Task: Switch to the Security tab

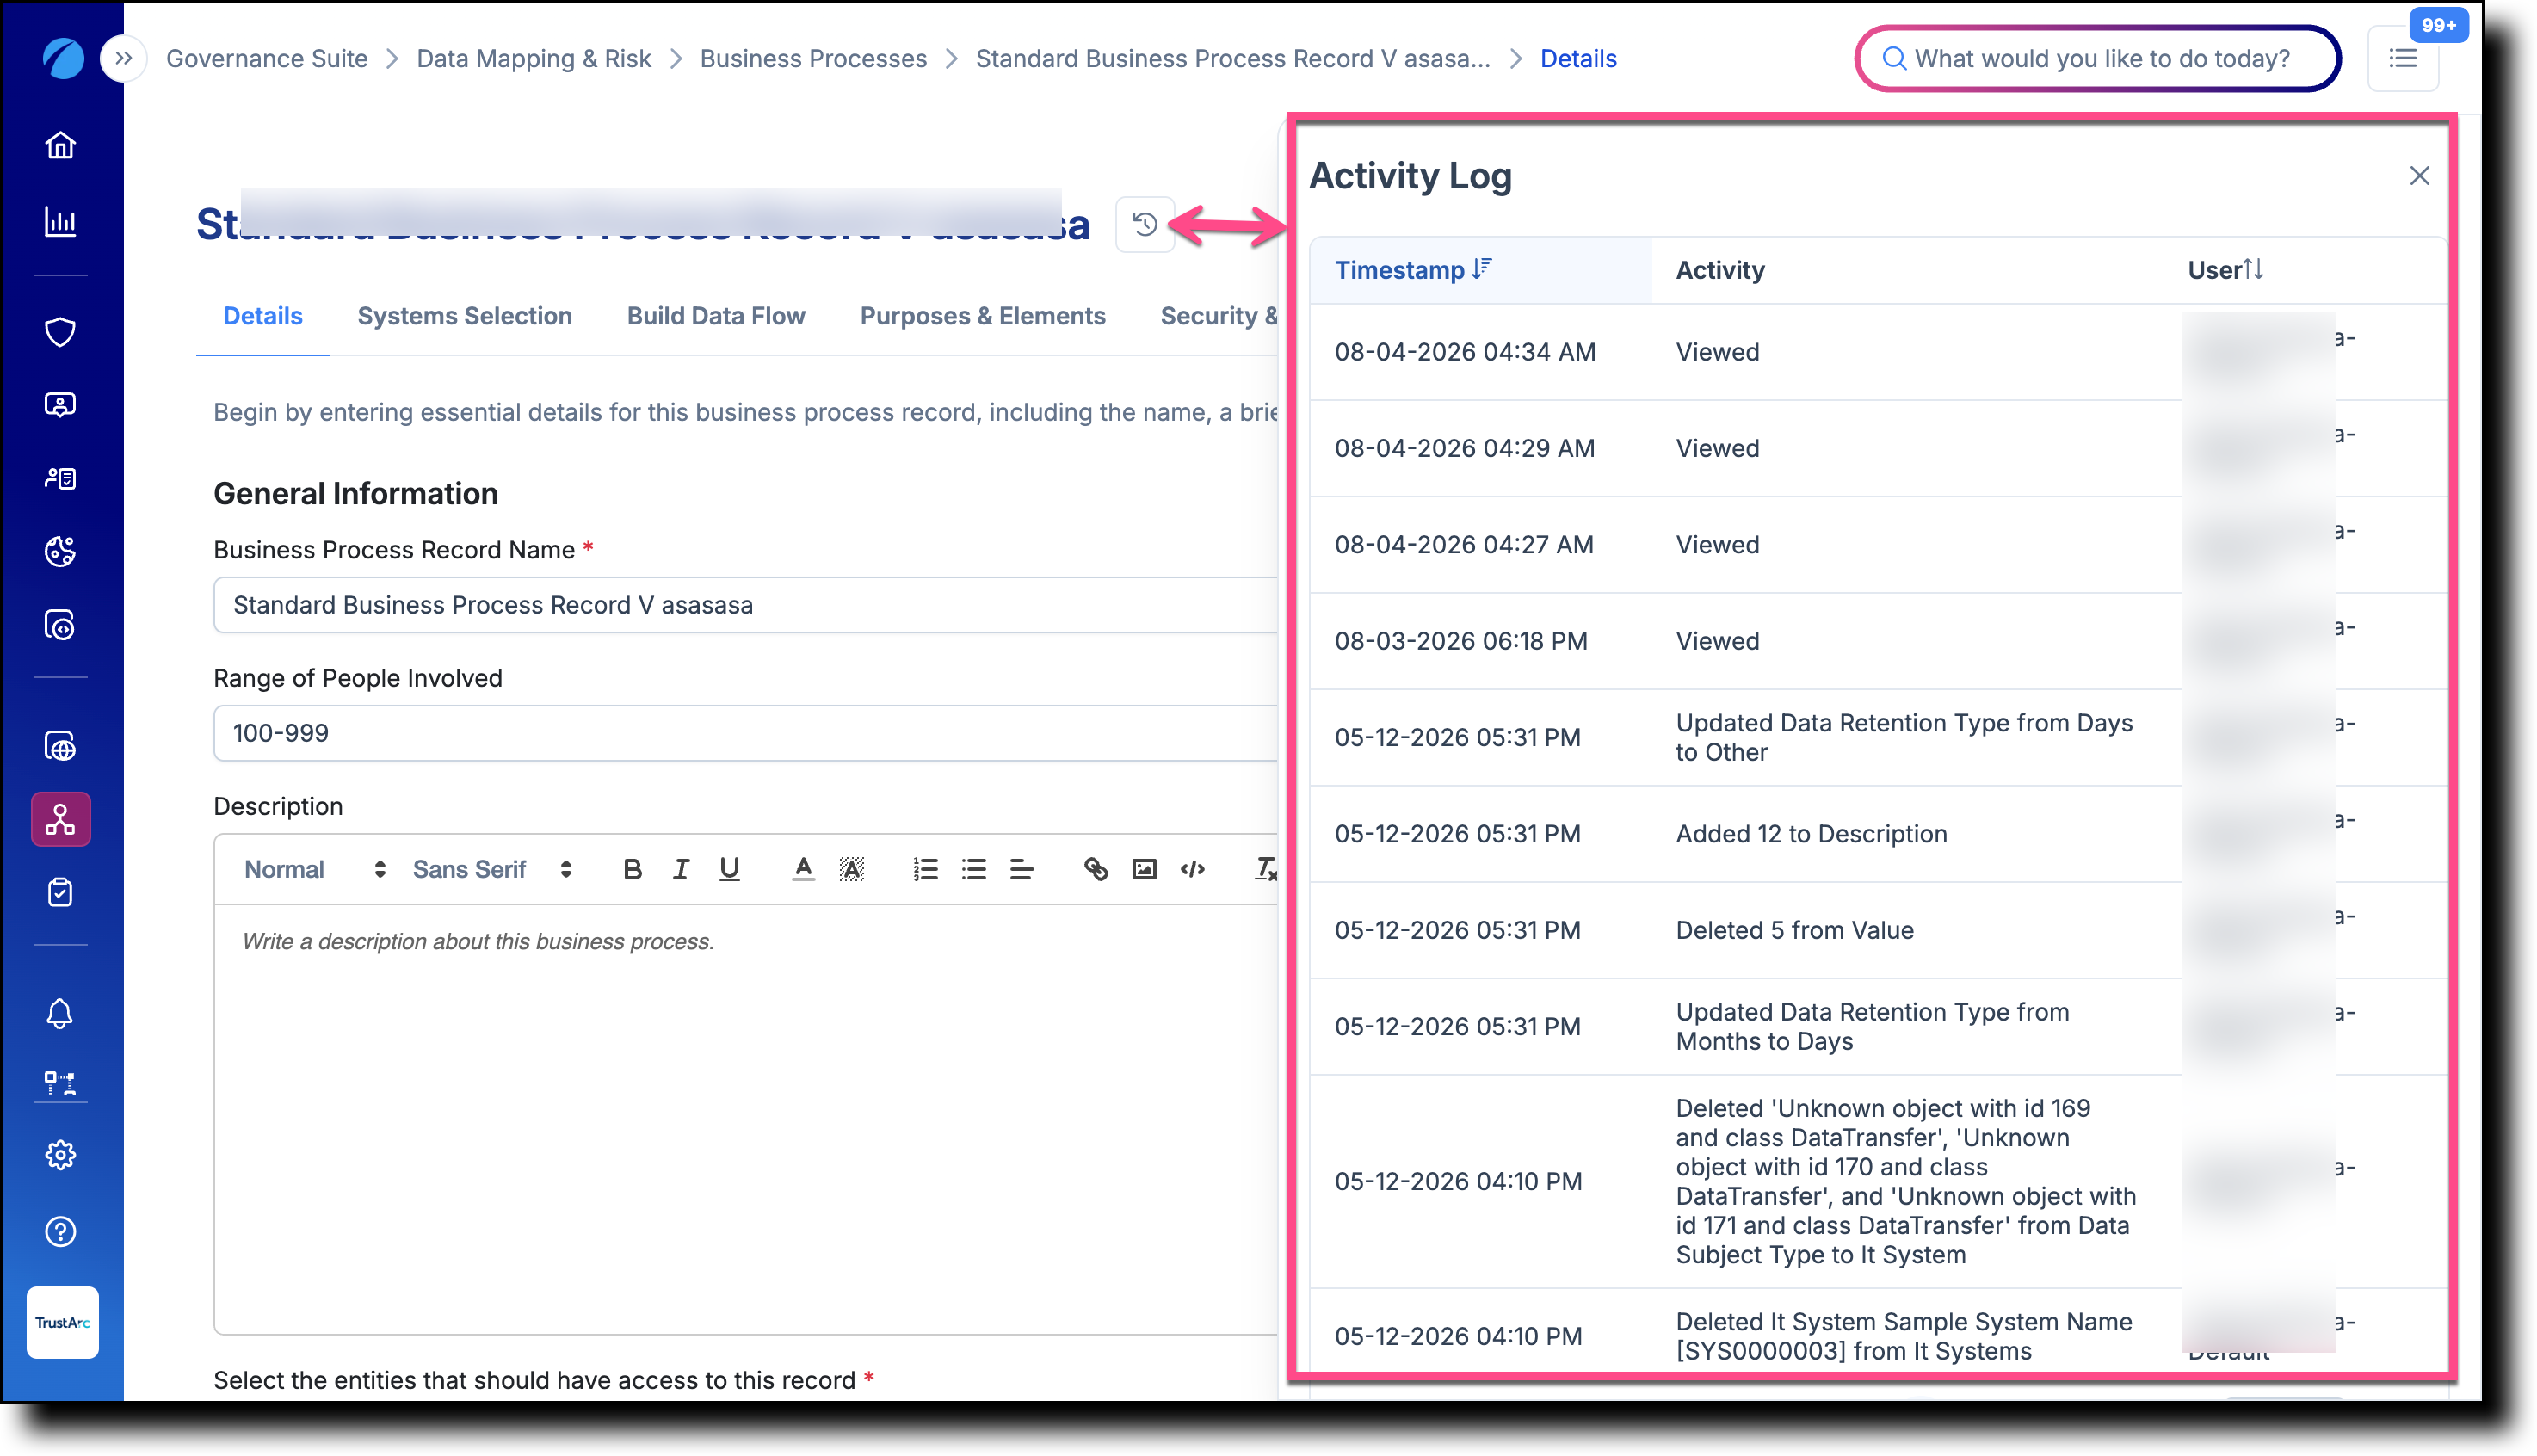Action: tap(1219, 316)
